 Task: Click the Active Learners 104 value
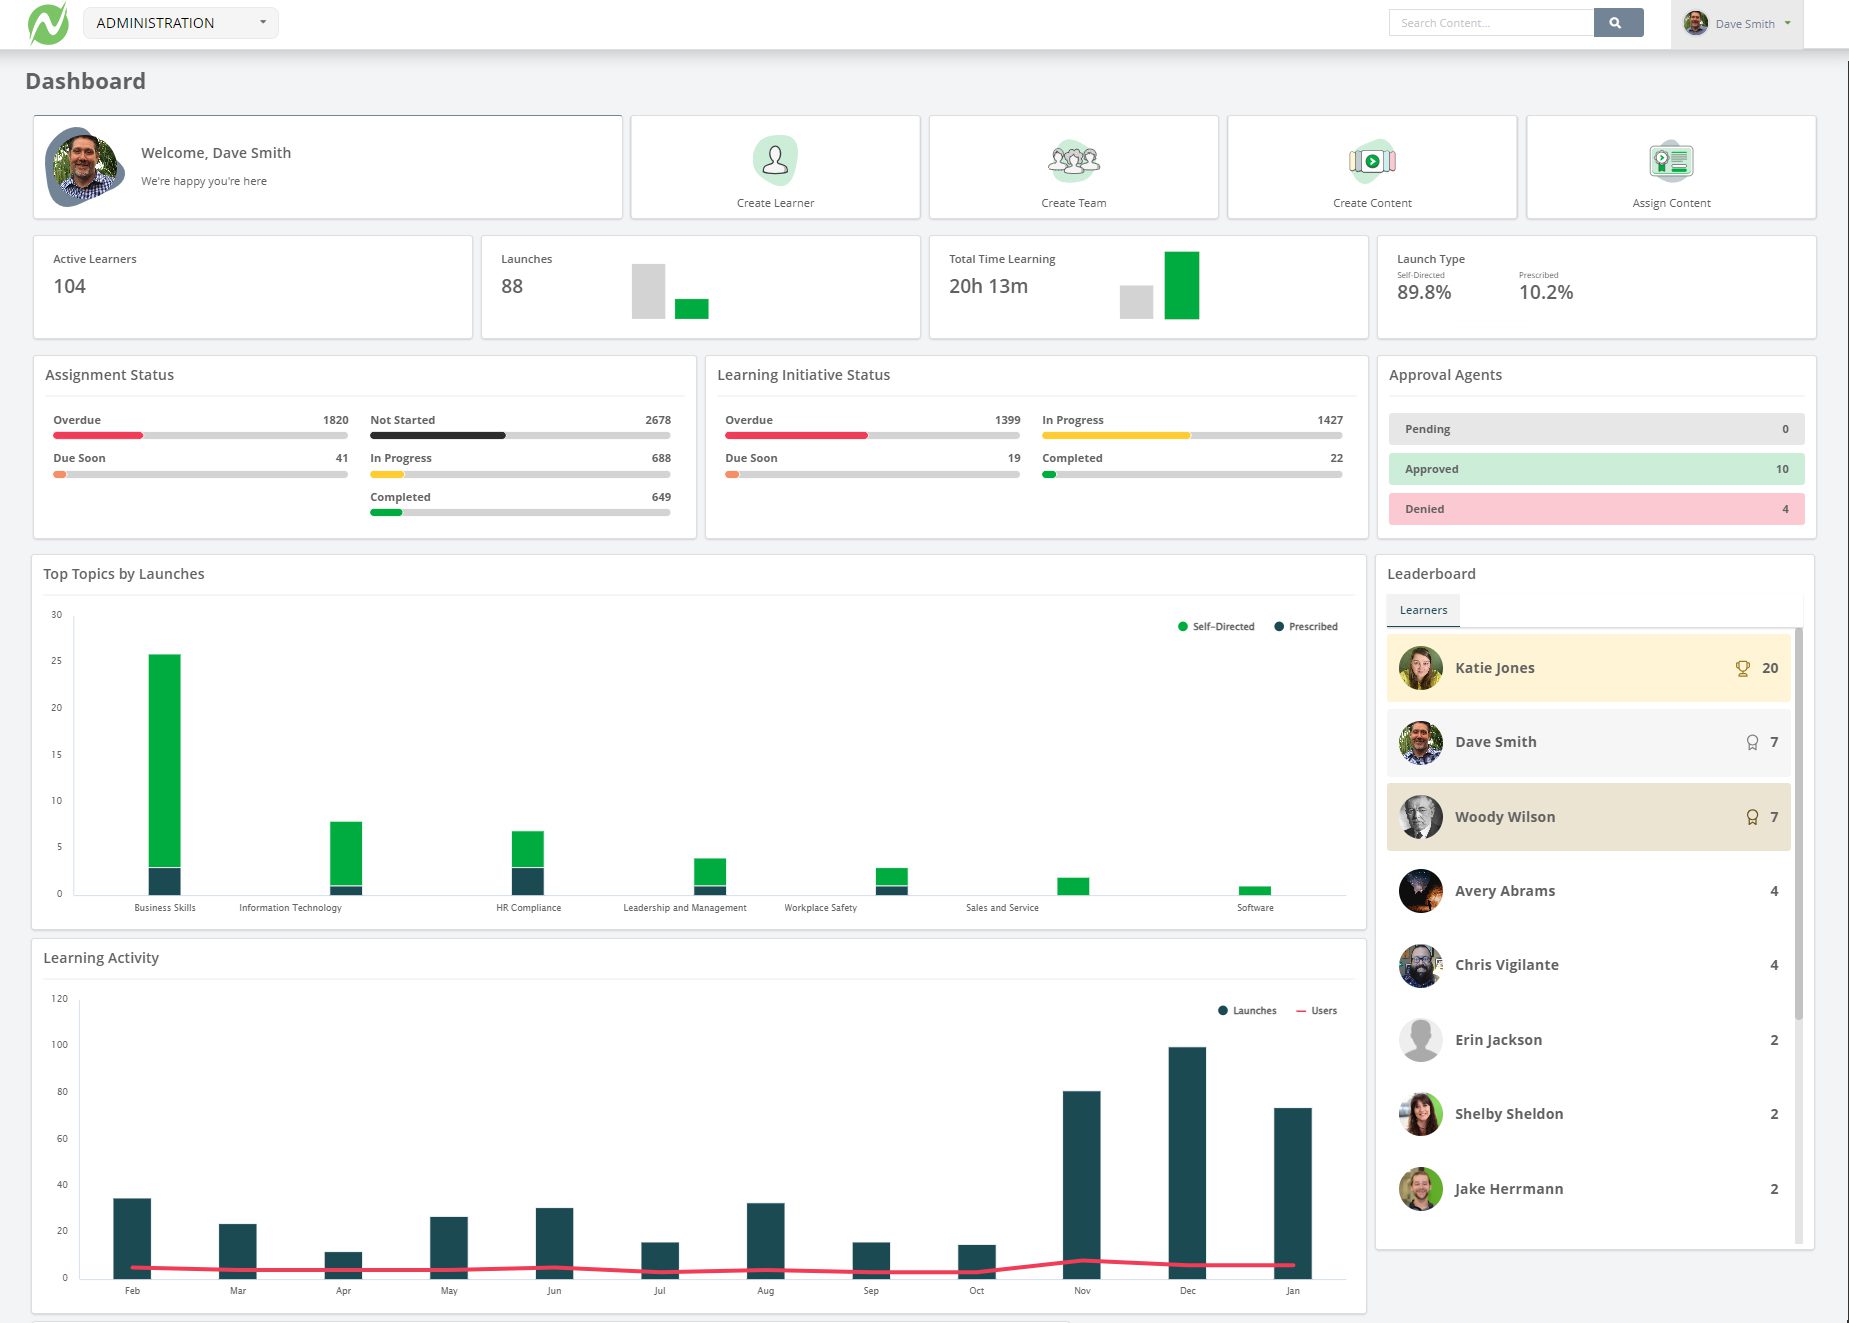[x=70, y=286]
